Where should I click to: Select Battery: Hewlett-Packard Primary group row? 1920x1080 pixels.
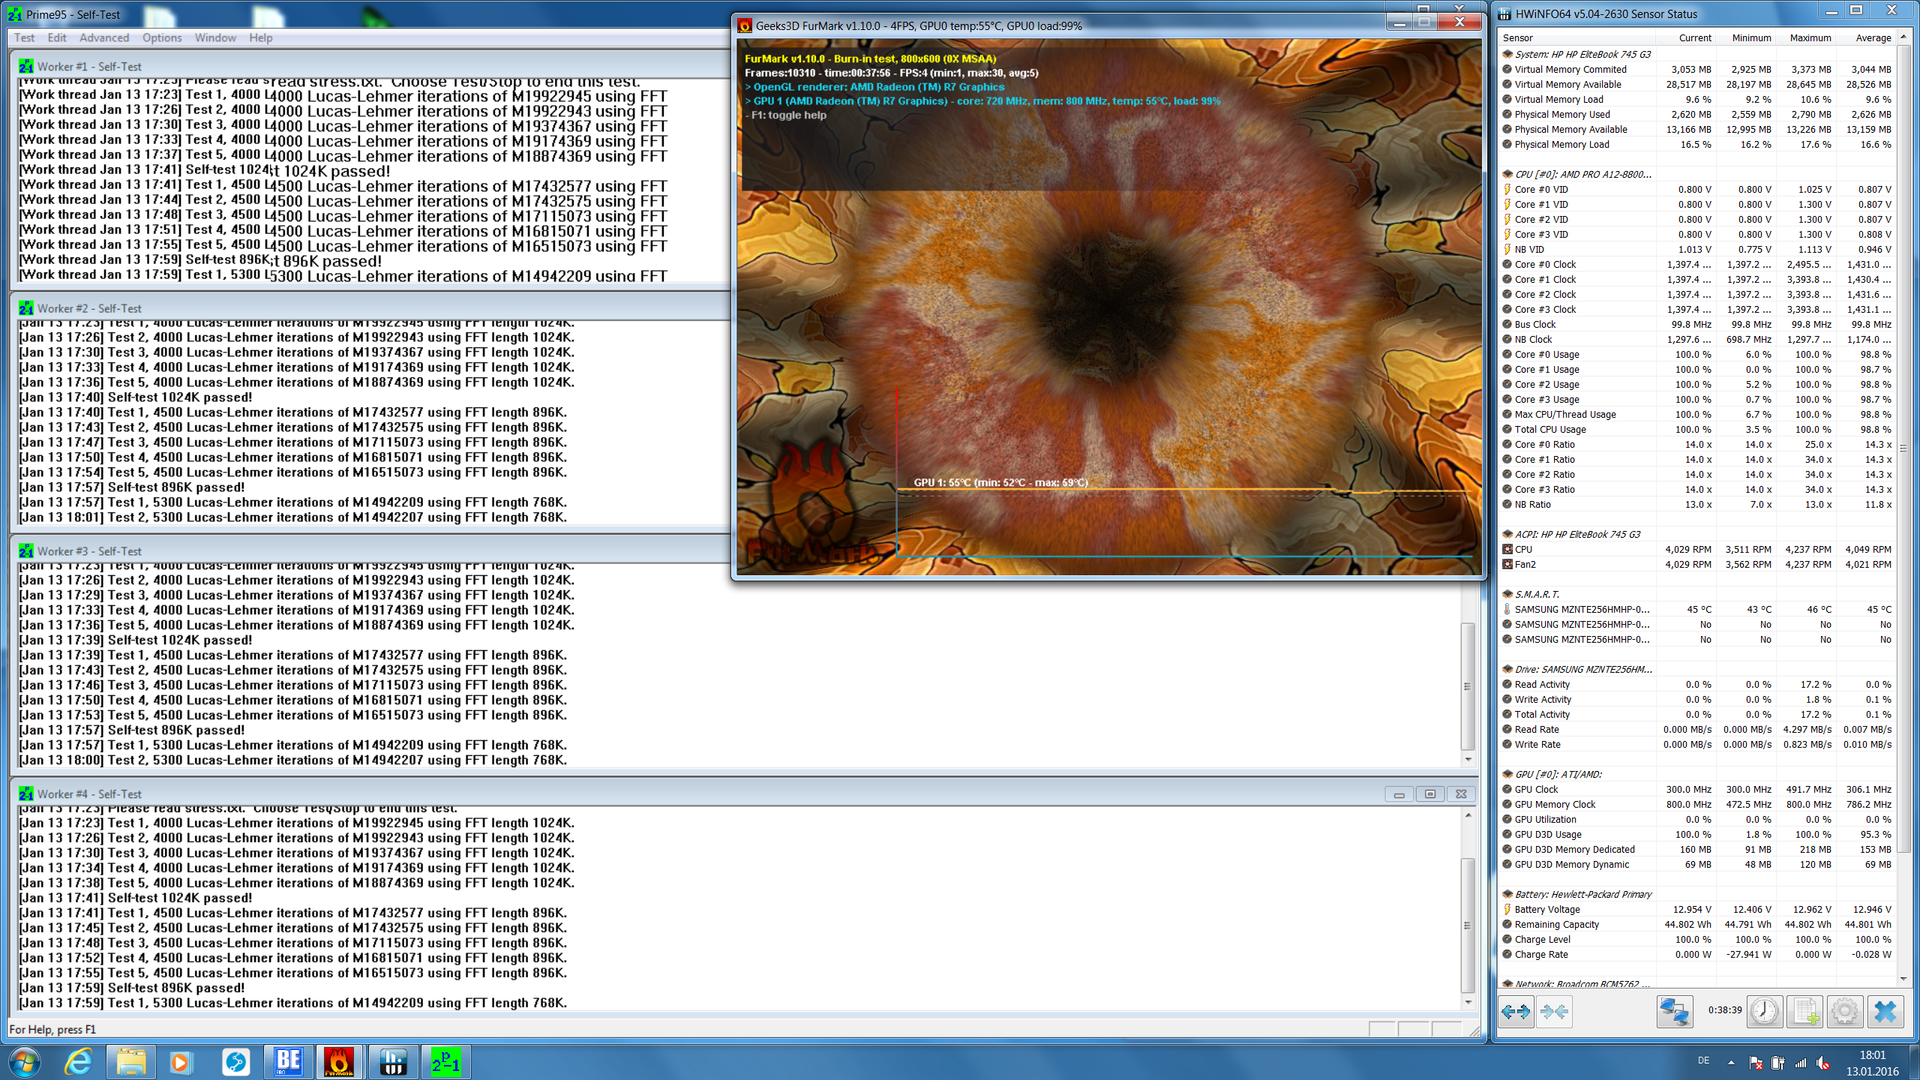coord(1697,894)
